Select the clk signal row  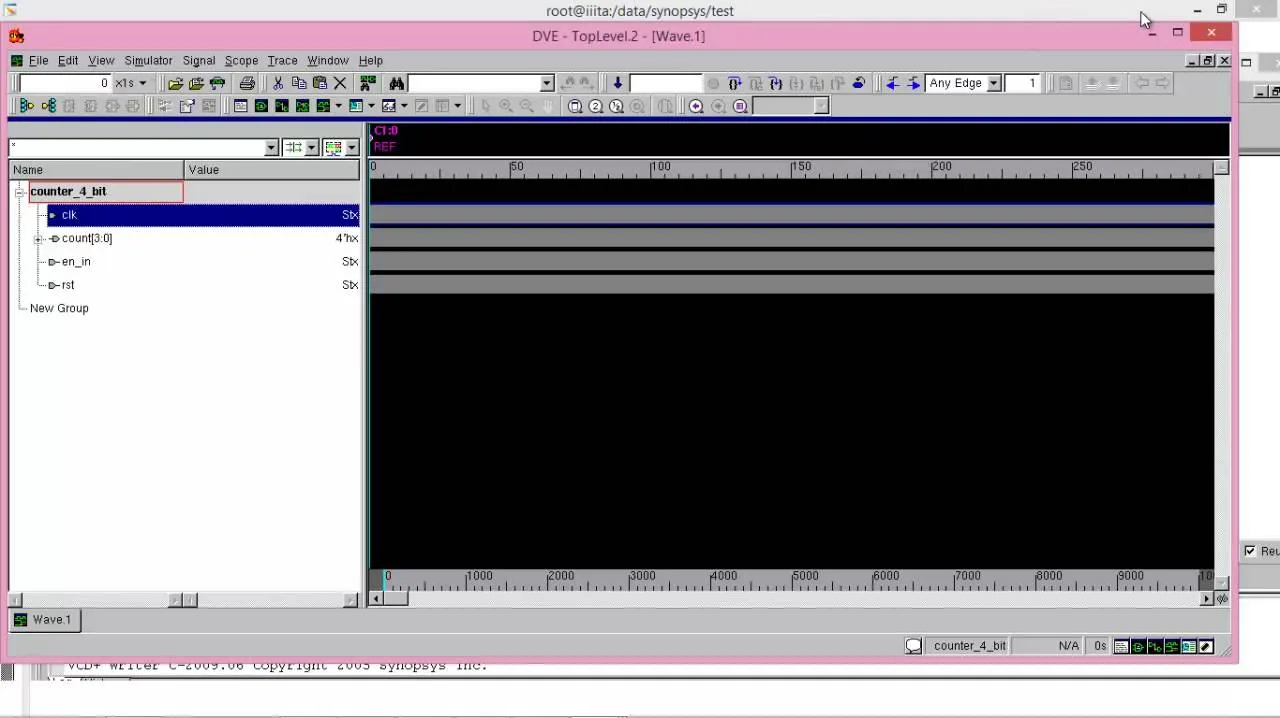click(x=203, y=215)
